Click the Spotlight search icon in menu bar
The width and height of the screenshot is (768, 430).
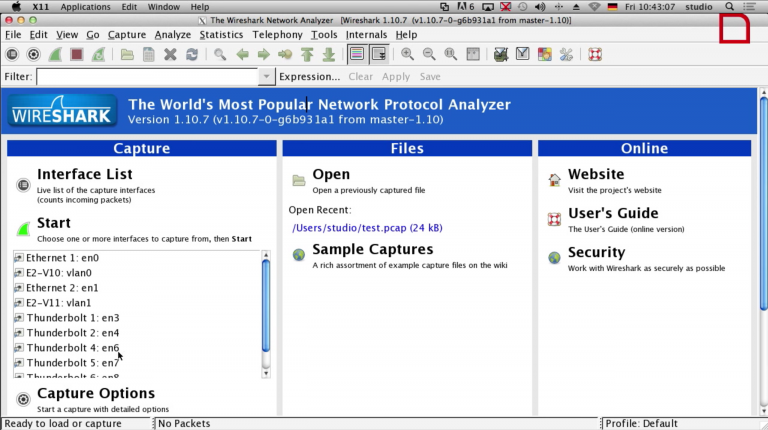[729, 7]
